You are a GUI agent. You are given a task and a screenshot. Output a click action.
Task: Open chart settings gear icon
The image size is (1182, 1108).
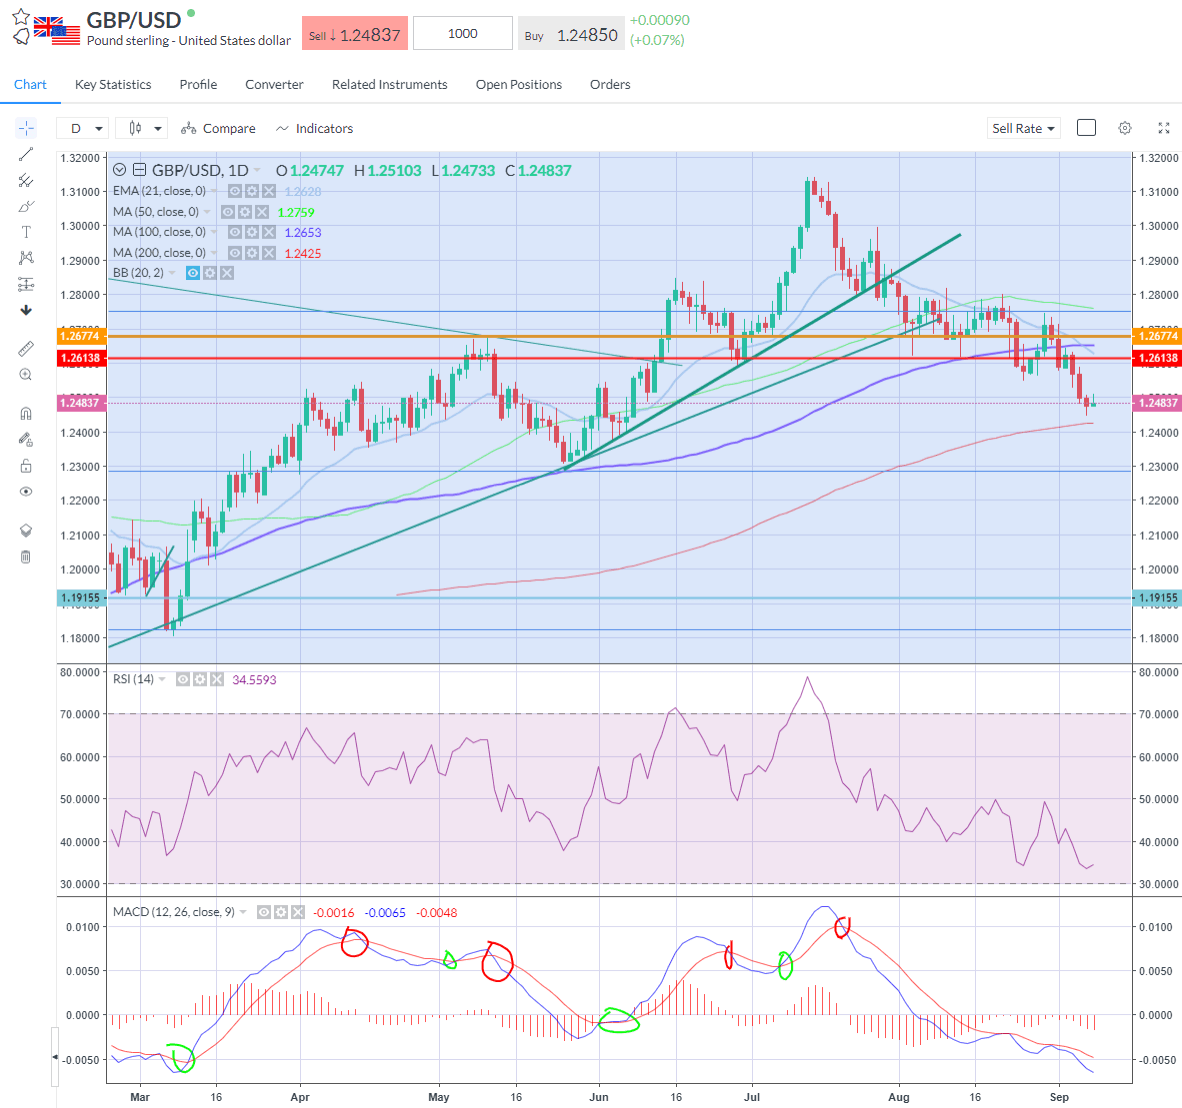click(1125, 128)
